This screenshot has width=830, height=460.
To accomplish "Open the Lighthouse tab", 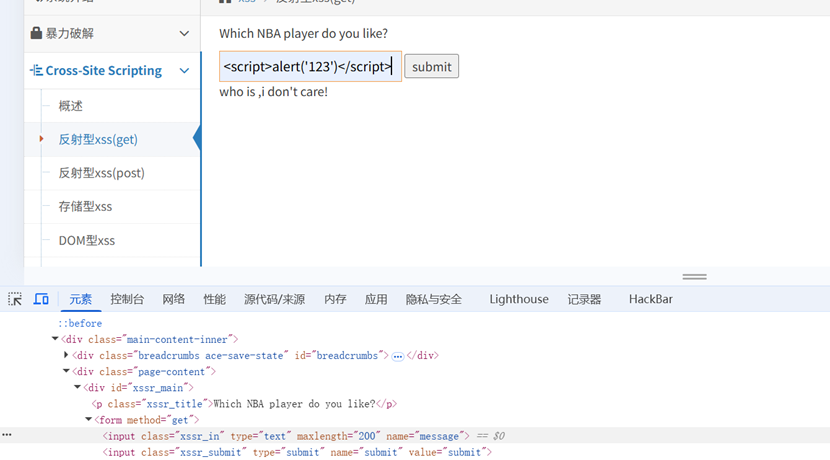I will click(x=519, y=299).
